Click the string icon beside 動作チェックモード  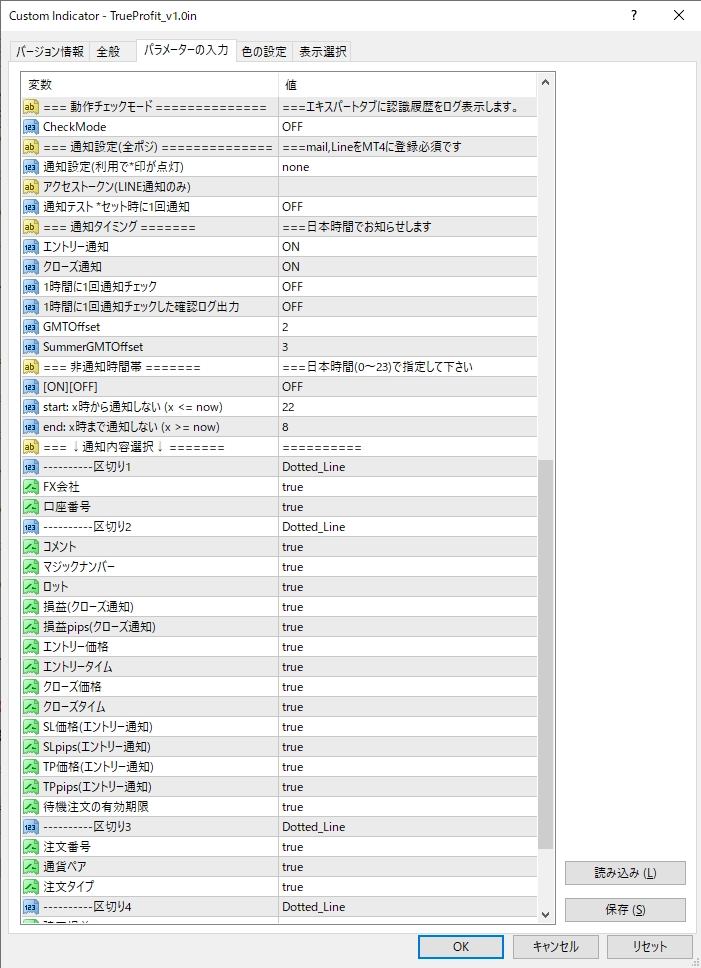pos(31,107)
